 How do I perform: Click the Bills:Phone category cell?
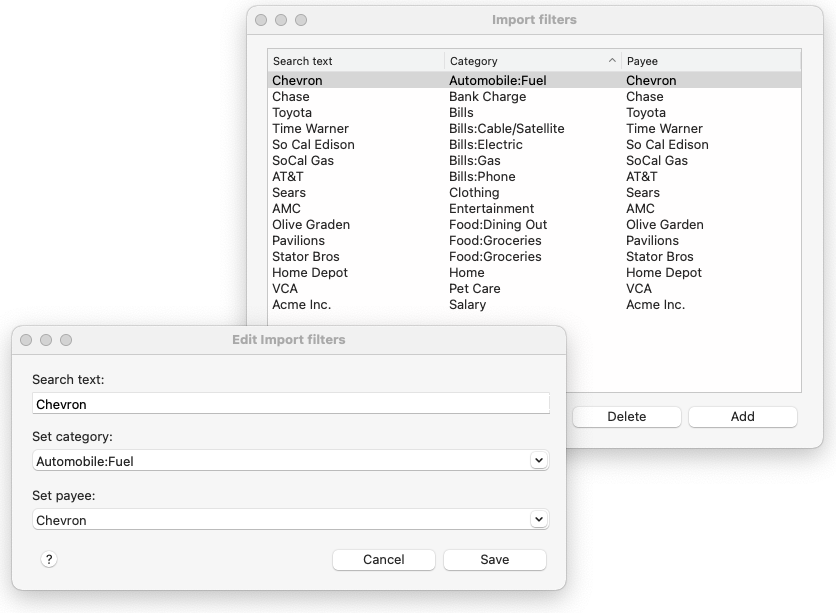[482, 176]
